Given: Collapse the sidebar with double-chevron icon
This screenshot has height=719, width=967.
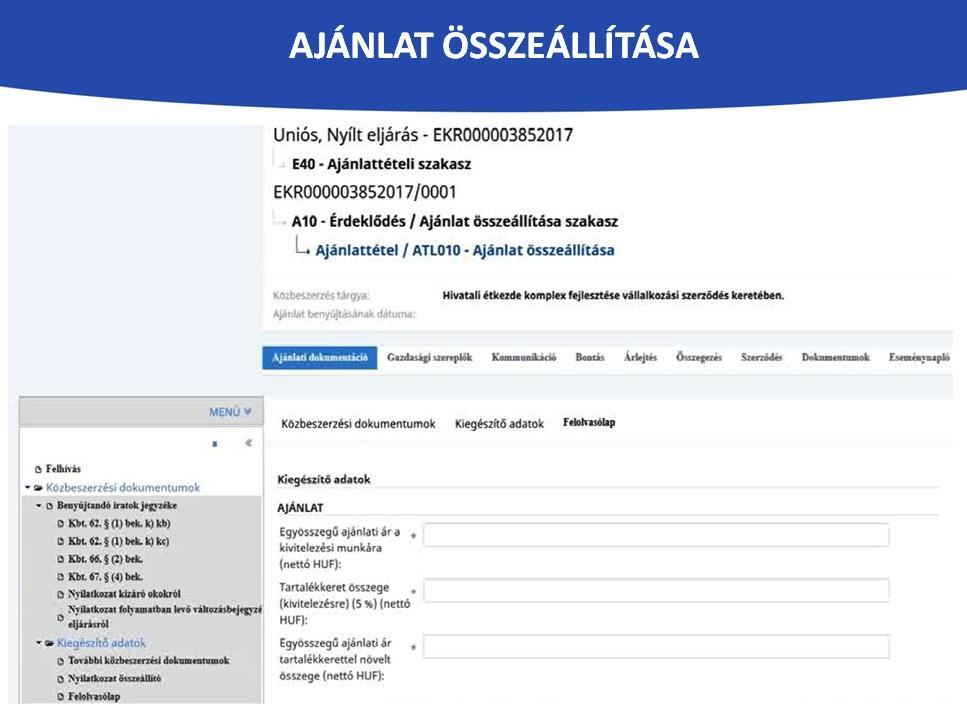Looking at the screenshot, I should pyautogui.click(x=248, y=443).
